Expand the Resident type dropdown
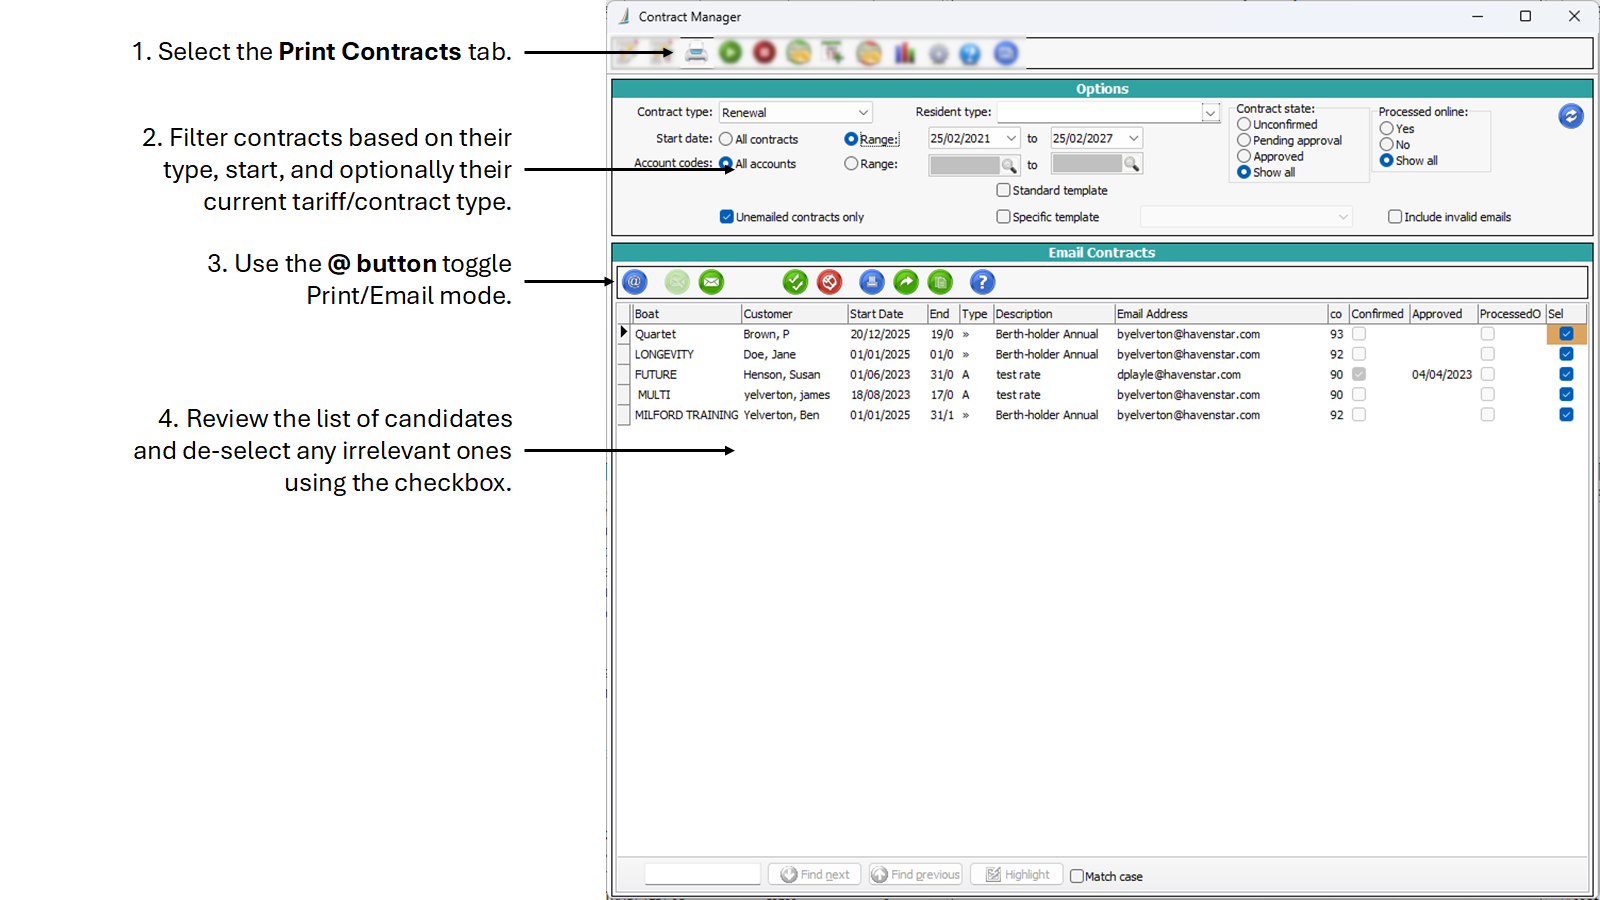 tap(1210, 113)
